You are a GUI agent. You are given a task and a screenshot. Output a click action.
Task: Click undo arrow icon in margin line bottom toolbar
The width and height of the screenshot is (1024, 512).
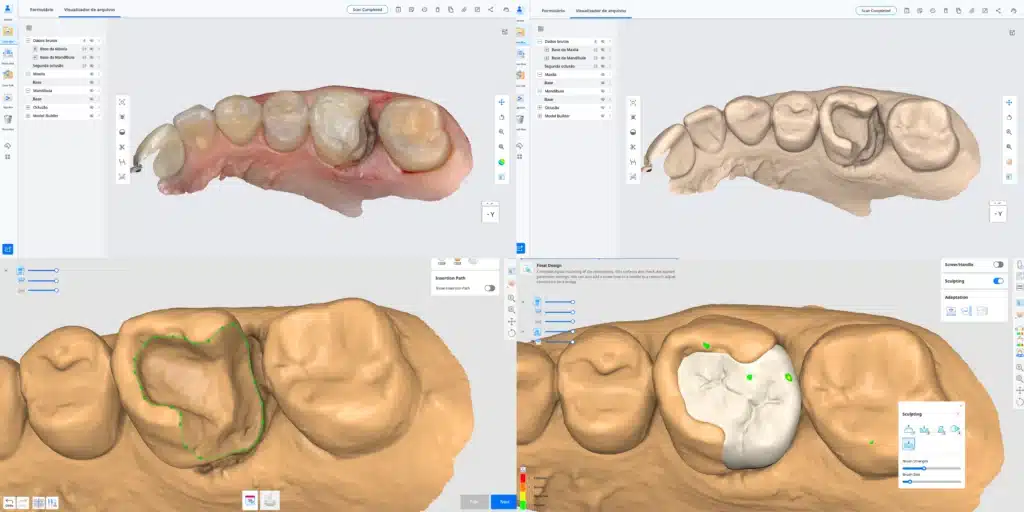point(8,502)
